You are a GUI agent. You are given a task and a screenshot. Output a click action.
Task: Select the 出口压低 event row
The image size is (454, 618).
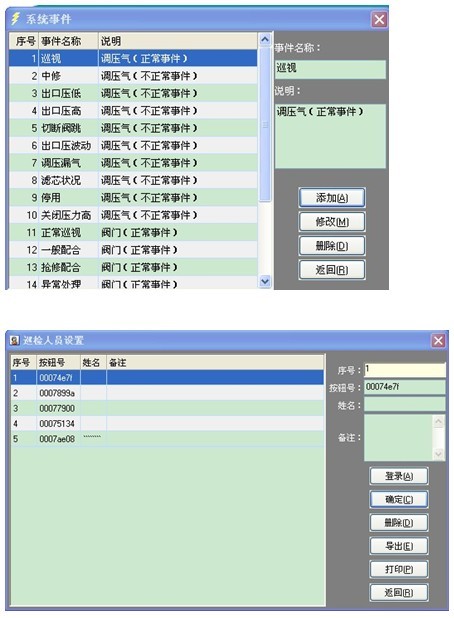tap(133, 93)
